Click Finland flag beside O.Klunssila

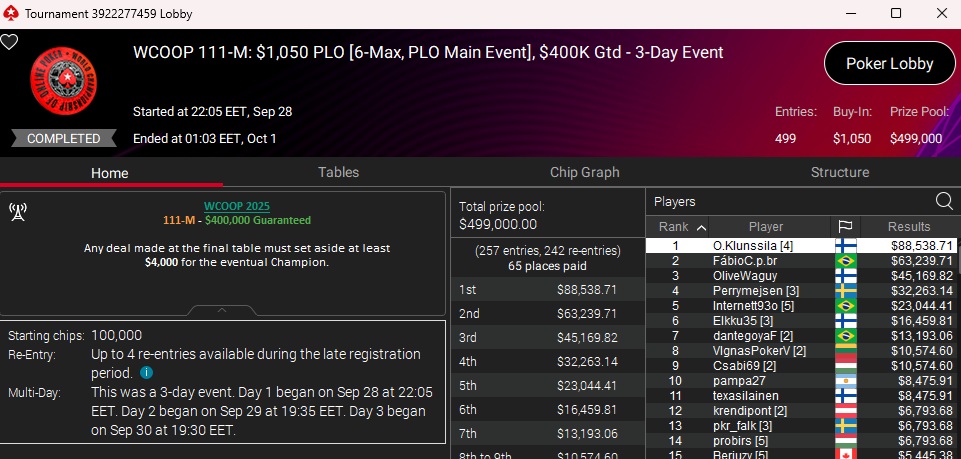(x=845, y=245)
